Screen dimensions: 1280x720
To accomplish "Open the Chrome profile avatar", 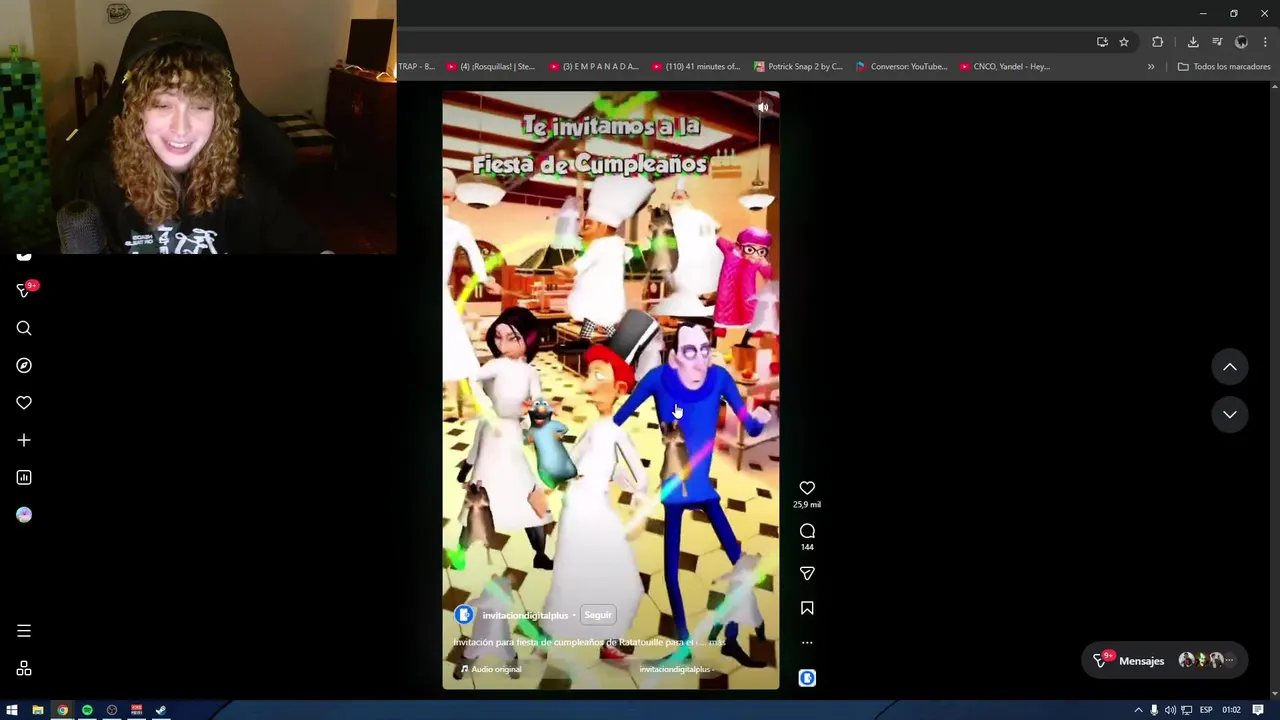I will (1241, 42).
